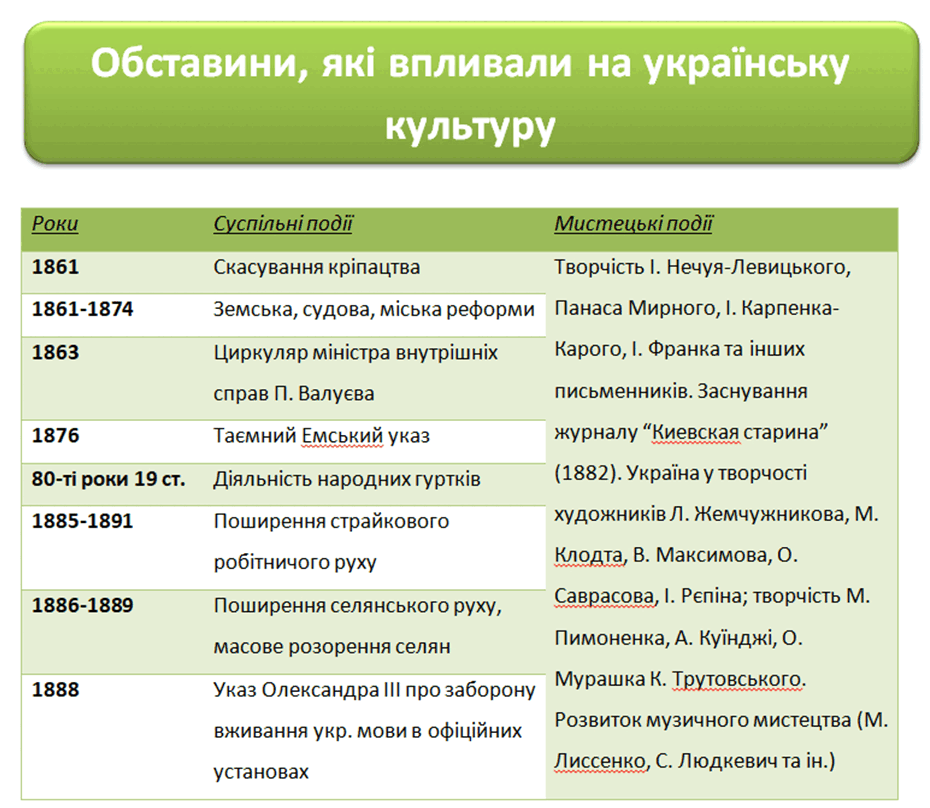Select the line "Саврасова, І. Рєпіна; творчість М."
The height and width of the screenshot is (808, 930).
(x=712, y=596)
